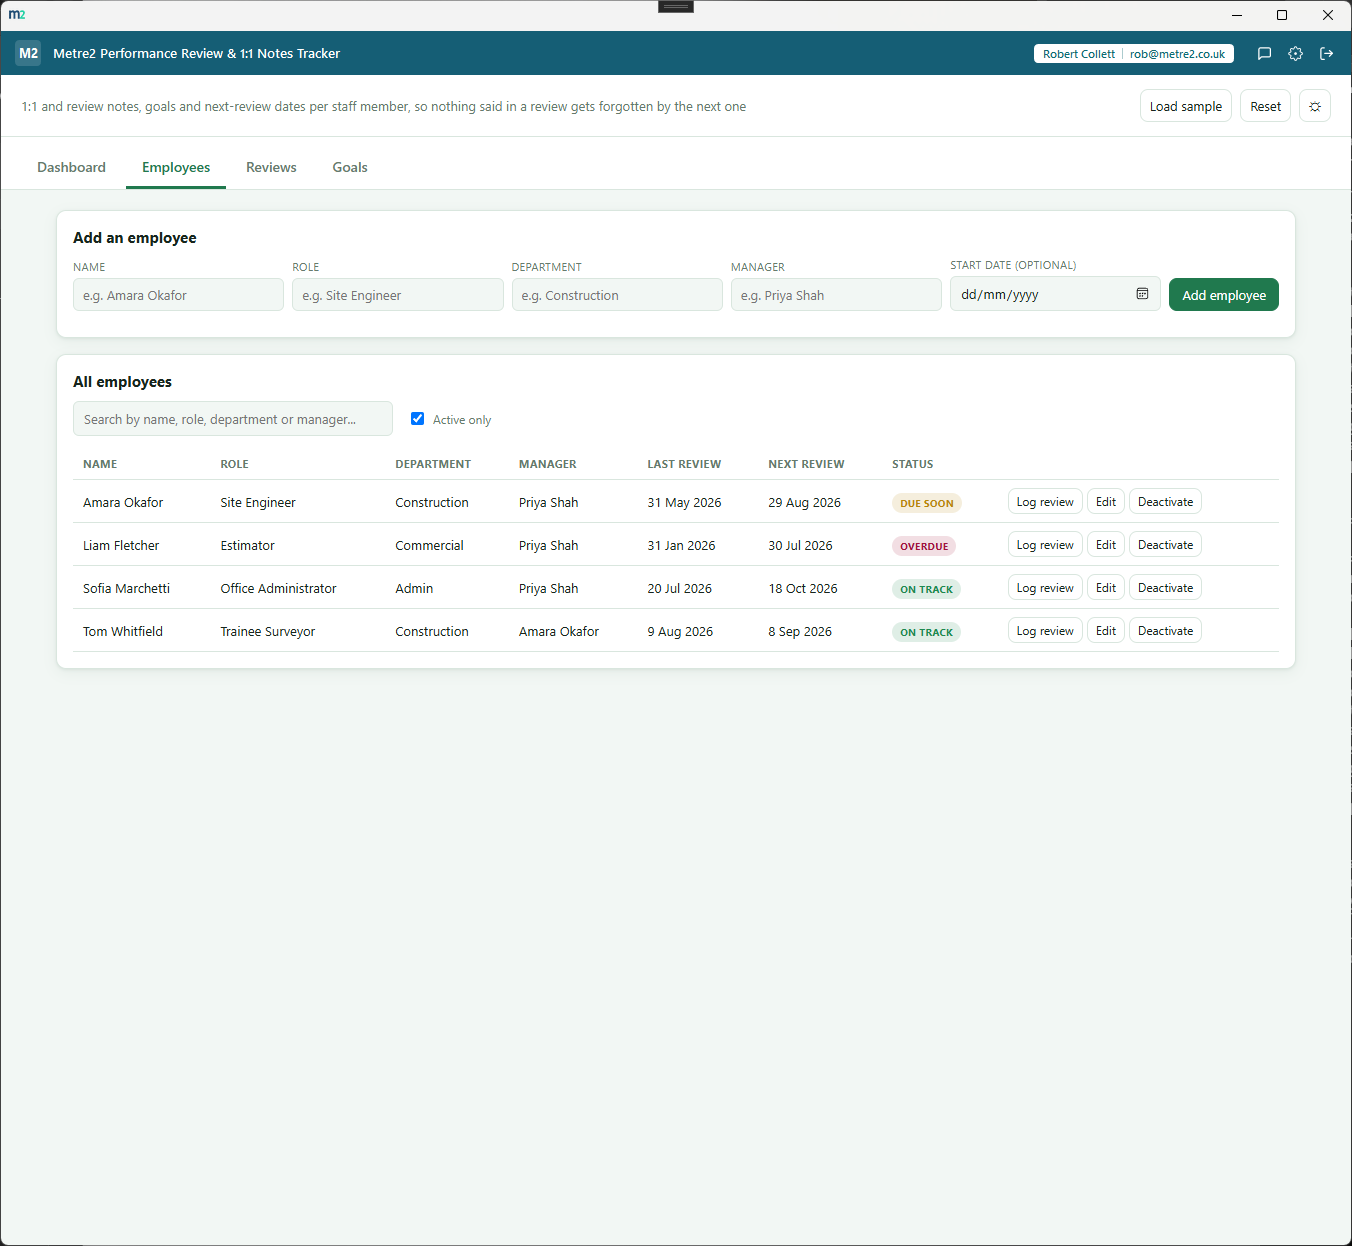Click the NEXT REVIEW column header

click(806, 464)
